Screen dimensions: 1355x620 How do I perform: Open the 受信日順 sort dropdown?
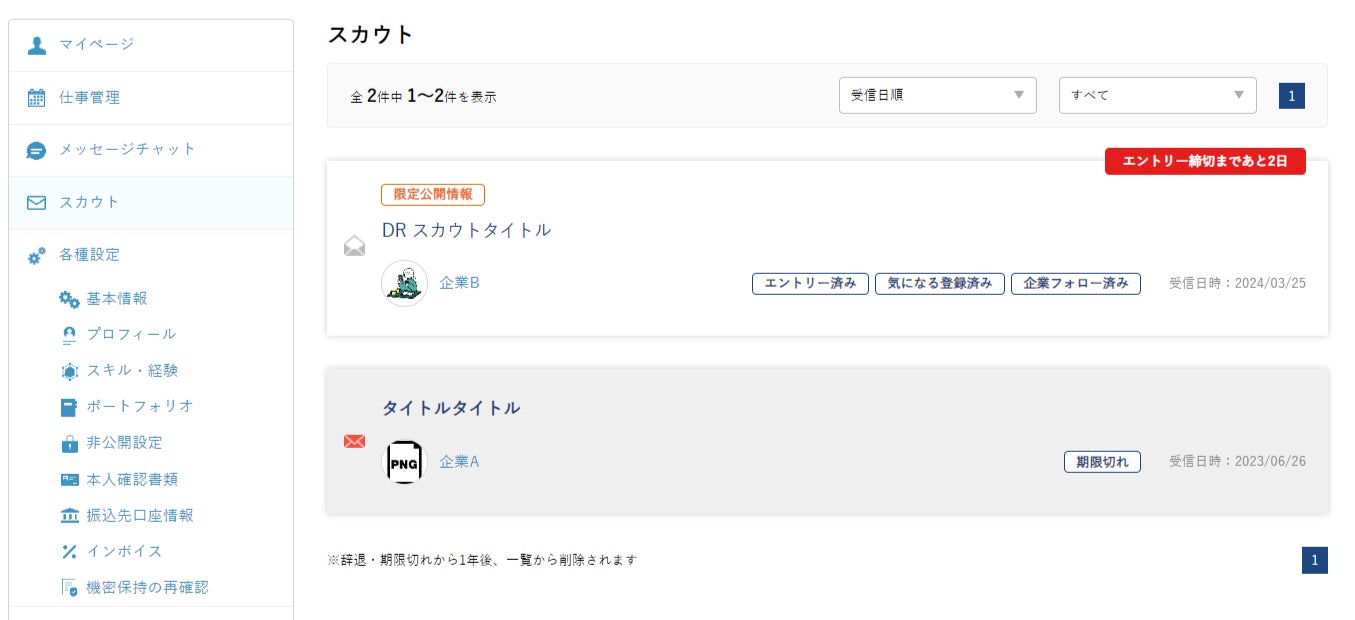tap(937, 95)
